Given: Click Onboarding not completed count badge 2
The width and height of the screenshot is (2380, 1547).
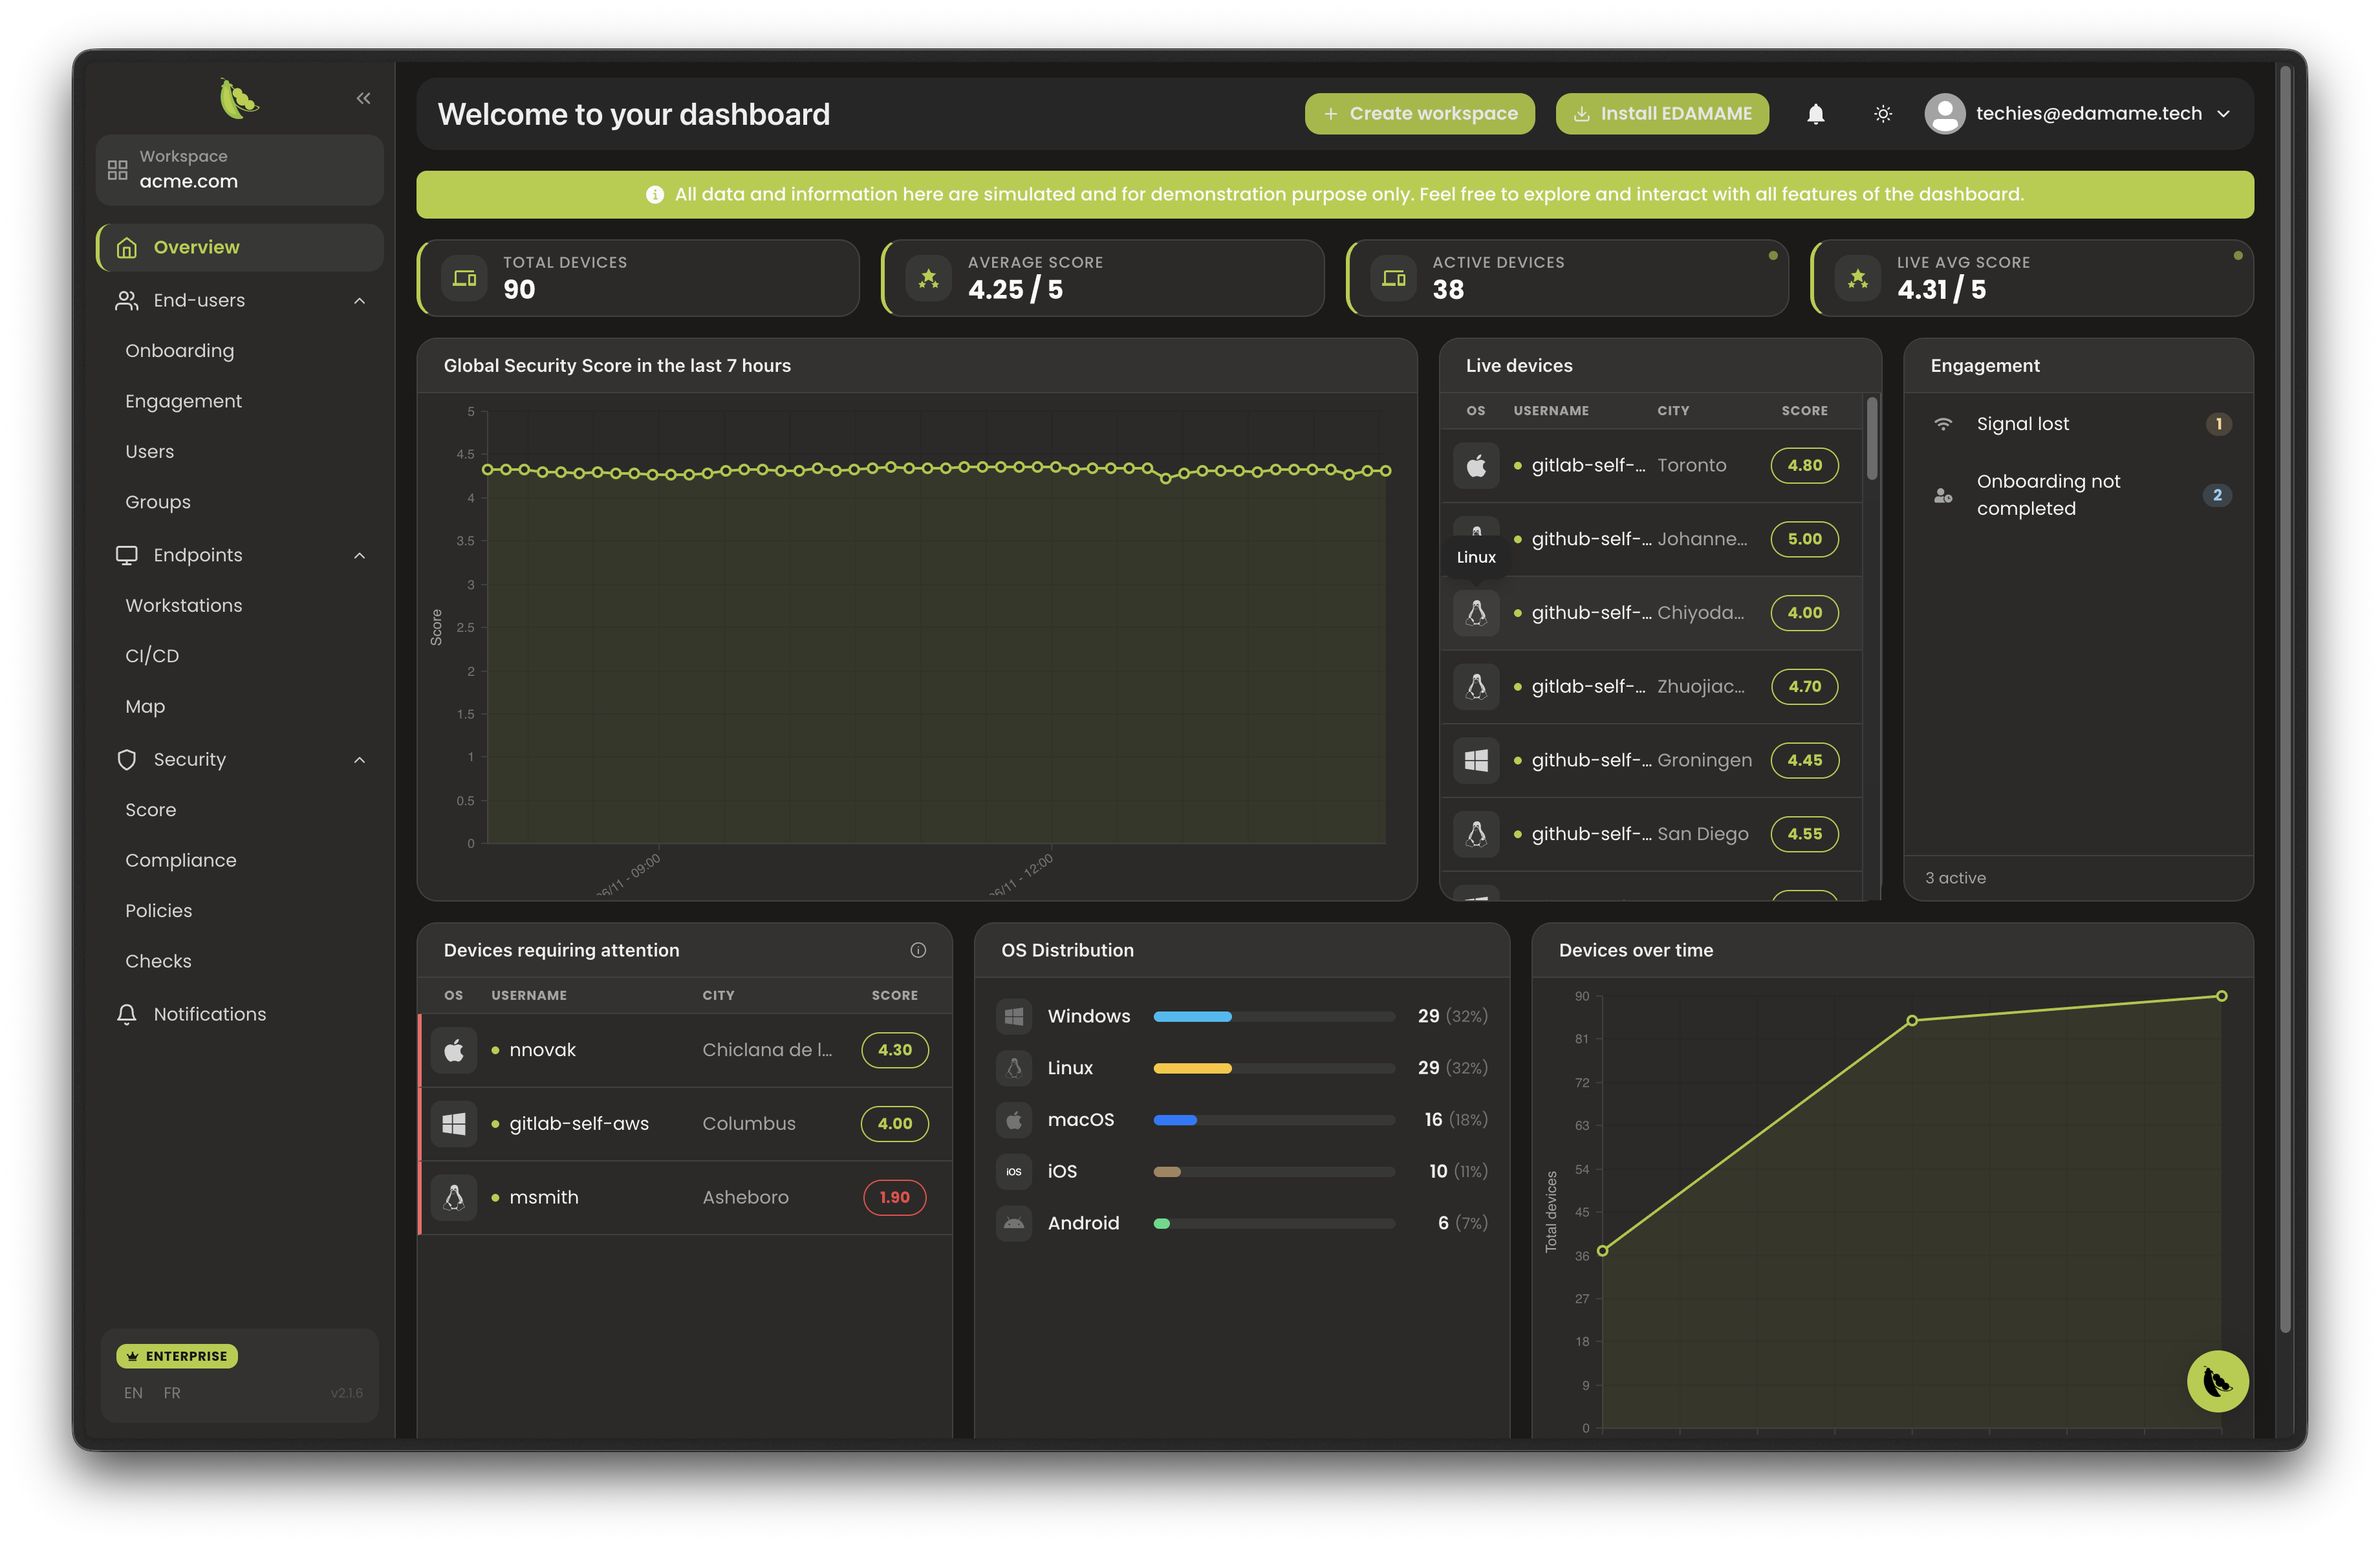Looking at the screenshot, I should click(2217, 496).
